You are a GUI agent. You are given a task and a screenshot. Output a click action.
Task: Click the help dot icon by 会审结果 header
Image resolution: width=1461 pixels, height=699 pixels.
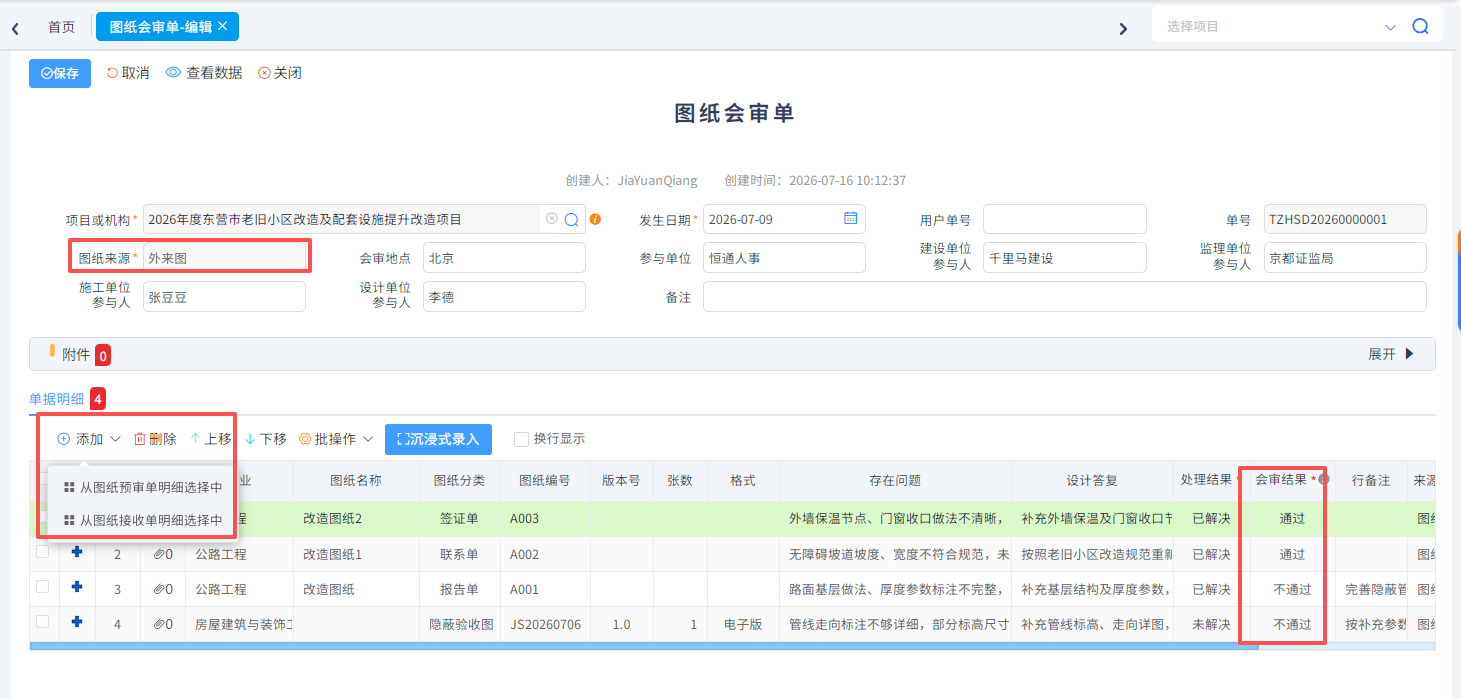(x=1323, y=479)
